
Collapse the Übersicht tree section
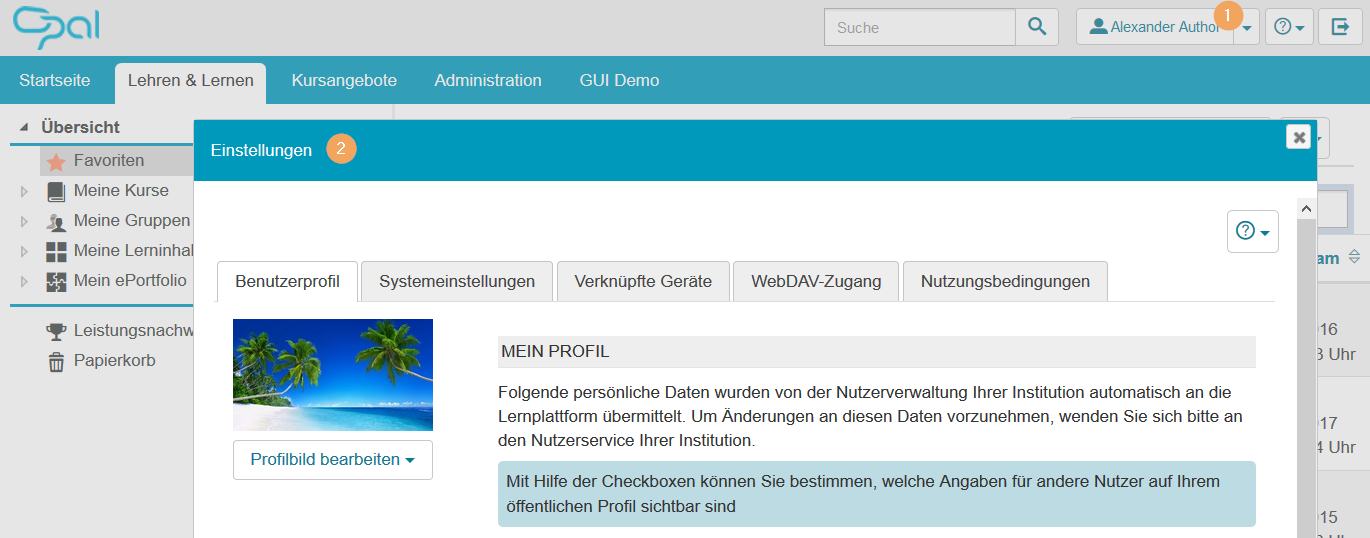tap(24, 127)
